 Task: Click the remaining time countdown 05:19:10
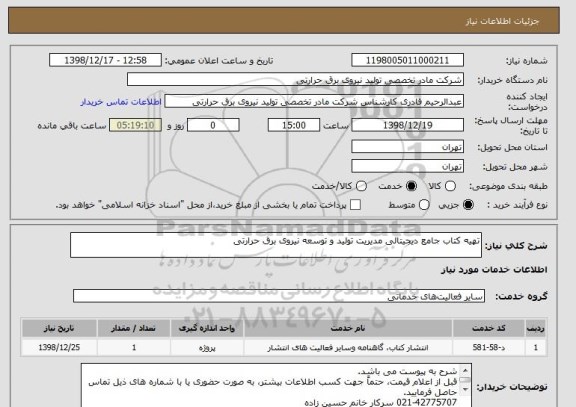pos(136,125)
